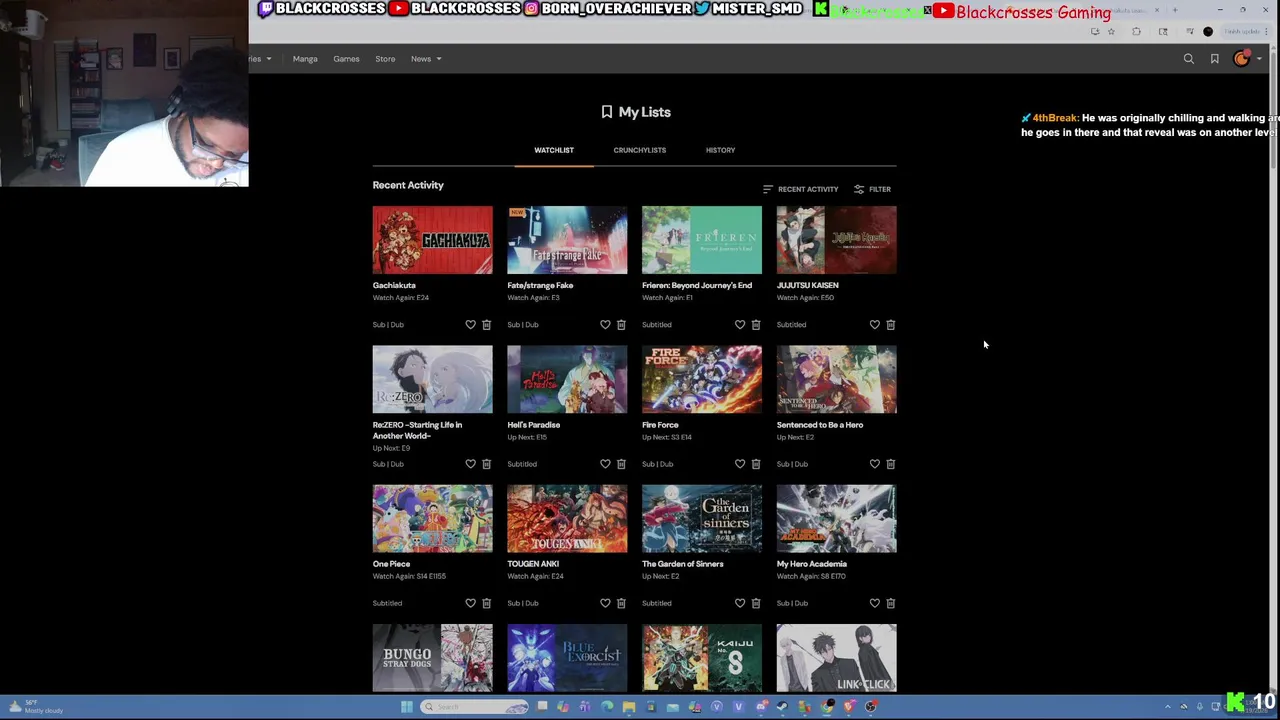Remove Sentenced to Be a Hero trash icon
The height and width of the screenshot is (720, 1280).
tap(891, 464)
